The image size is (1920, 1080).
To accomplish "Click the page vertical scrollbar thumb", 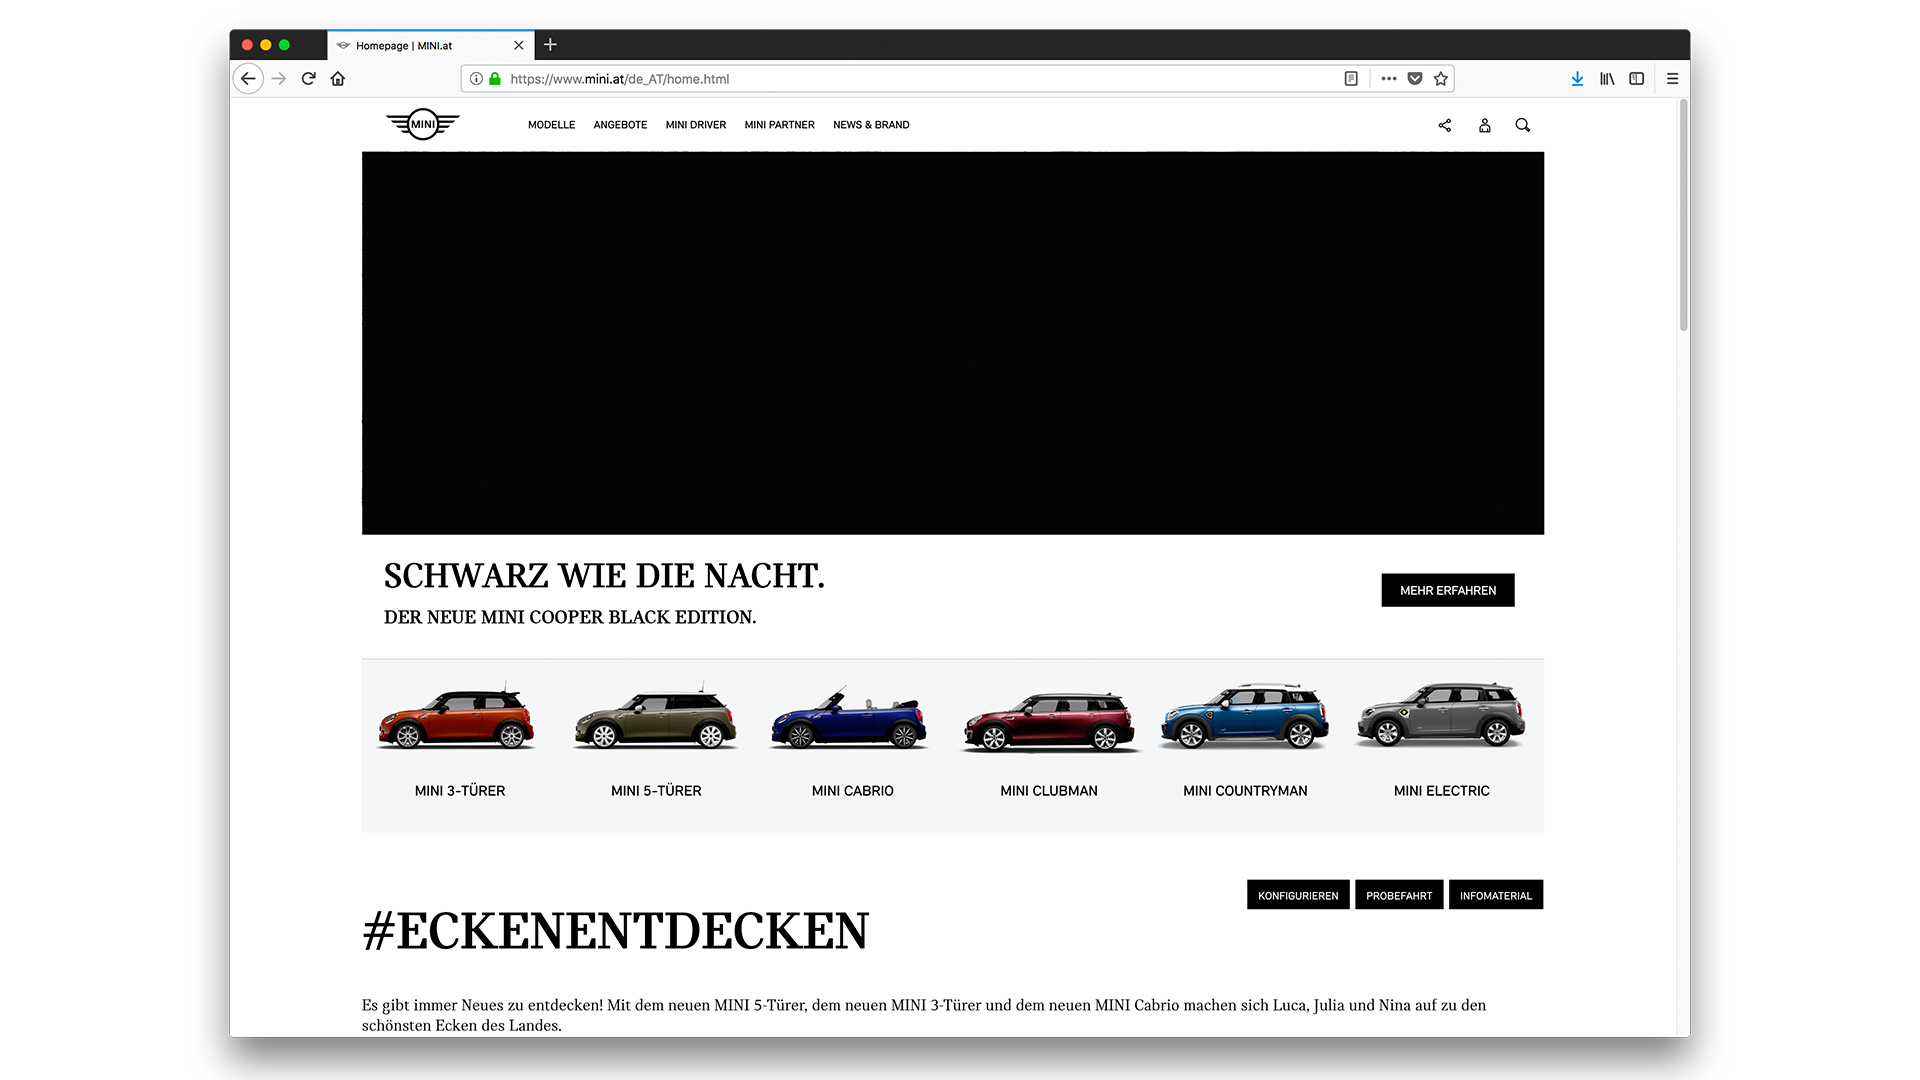I will point(1684,215).
